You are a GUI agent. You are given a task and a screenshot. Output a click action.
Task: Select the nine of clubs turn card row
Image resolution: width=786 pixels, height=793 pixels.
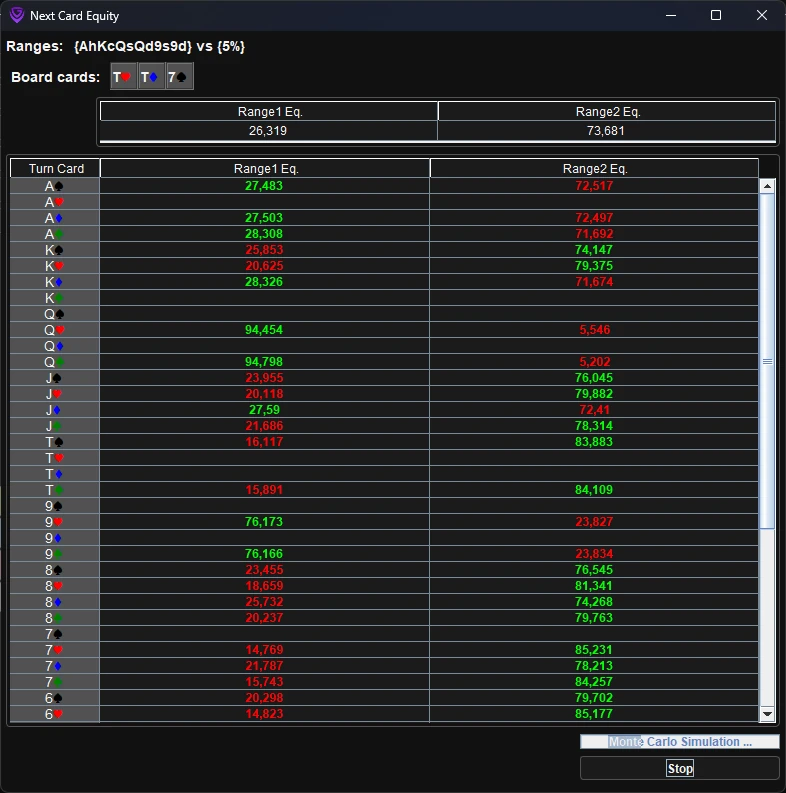(x=55, y=554)
